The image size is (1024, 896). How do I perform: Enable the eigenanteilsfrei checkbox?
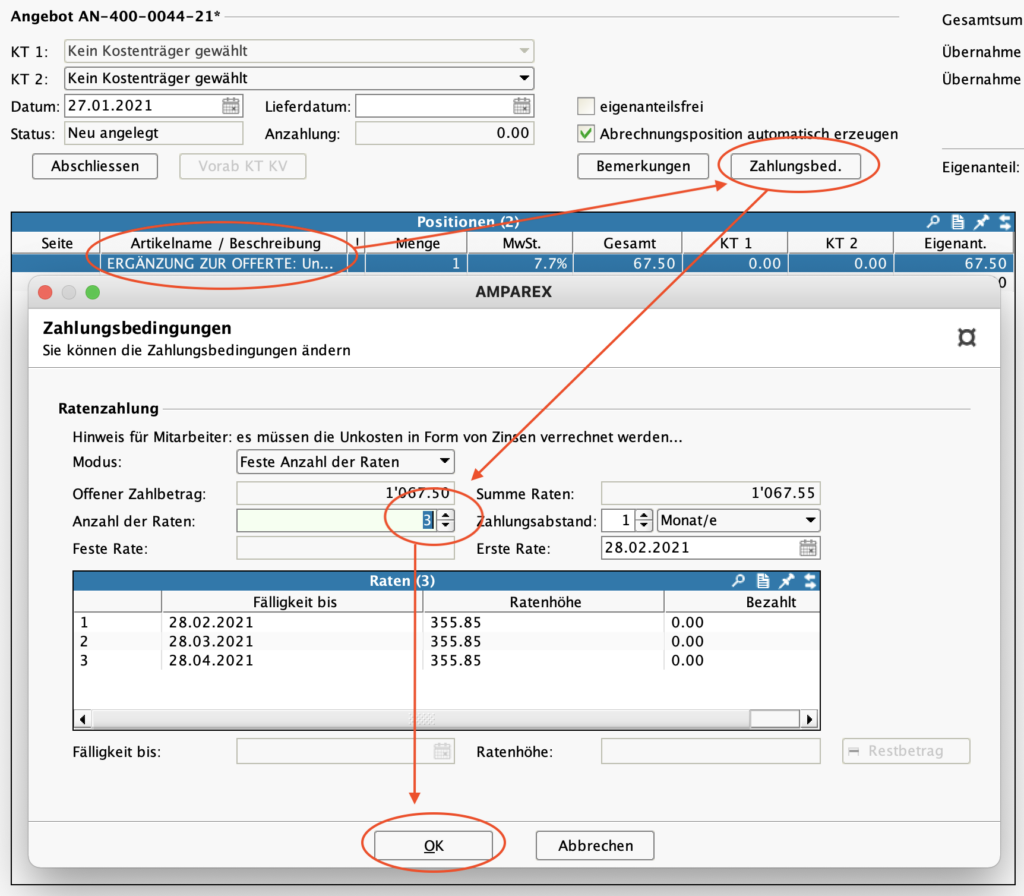click(586, 106)
